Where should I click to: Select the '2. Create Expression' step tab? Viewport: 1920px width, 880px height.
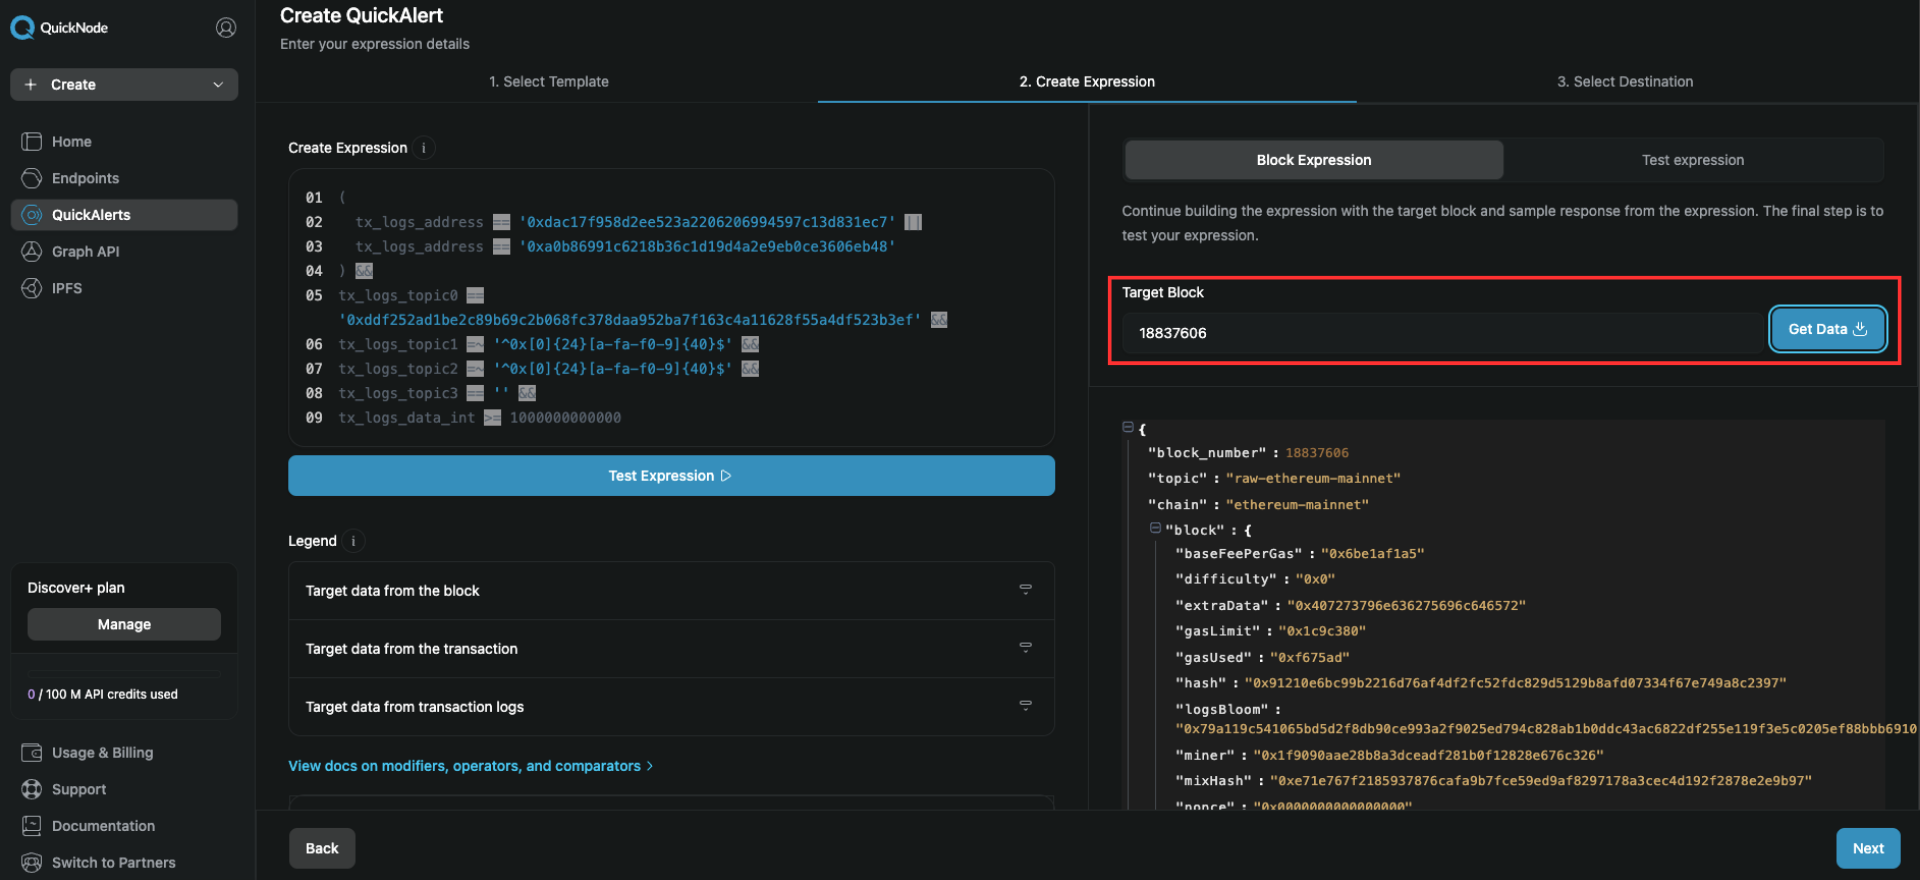pos(1087,82)
